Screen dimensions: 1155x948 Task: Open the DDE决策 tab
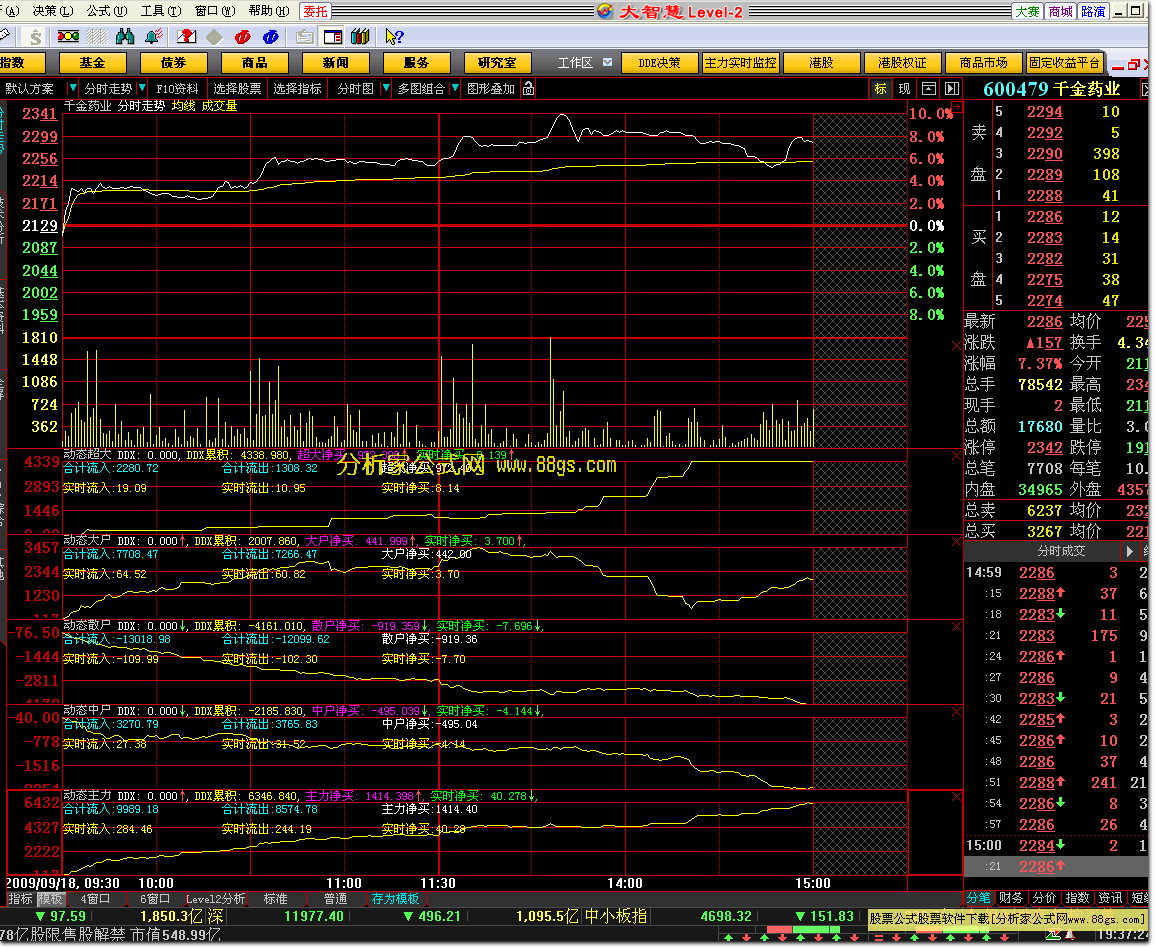point(659,63)
